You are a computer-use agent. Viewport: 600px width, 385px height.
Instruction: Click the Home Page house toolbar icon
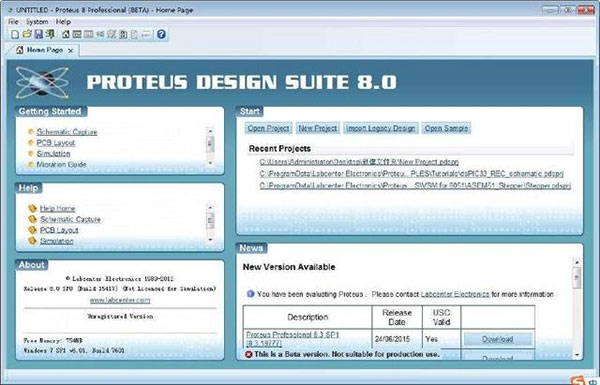click(x=66, y=34)
